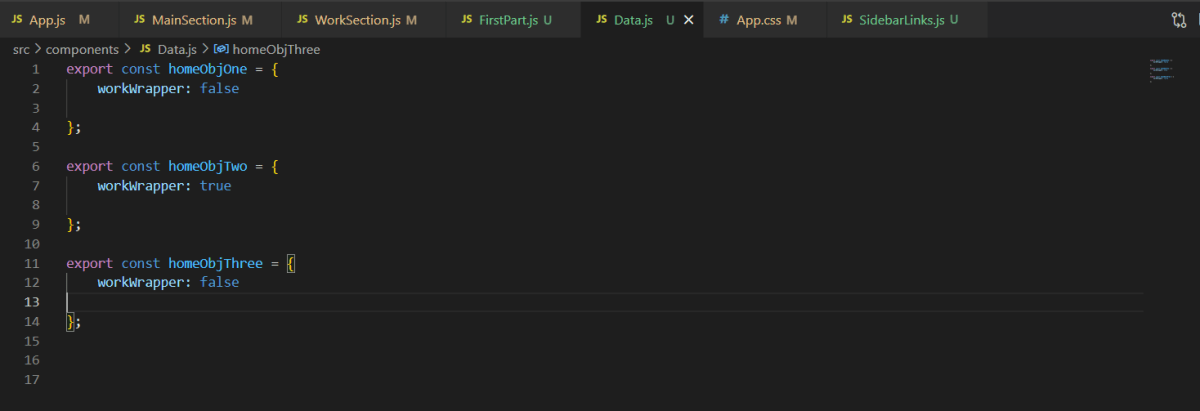1200x411 pixels.
Task: Click line number 1 in gutter
Action: pyautogui.click(x=36, y=69)
